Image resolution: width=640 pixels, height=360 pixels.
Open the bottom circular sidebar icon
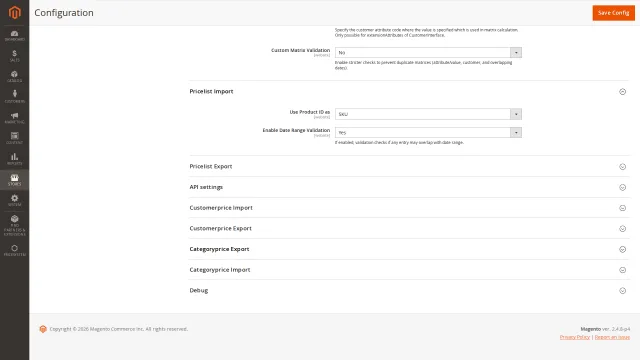click(15, 250)
